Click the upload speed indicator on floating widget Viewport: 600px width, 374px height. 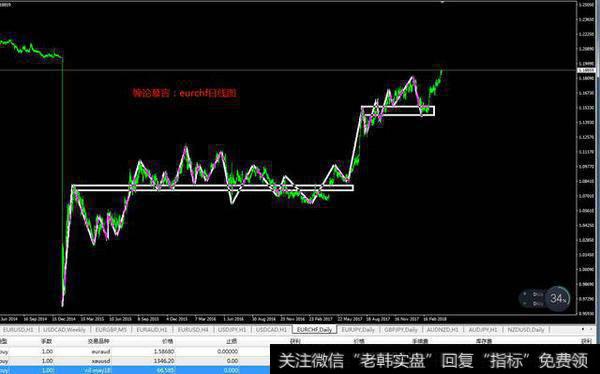coord(535,294)
